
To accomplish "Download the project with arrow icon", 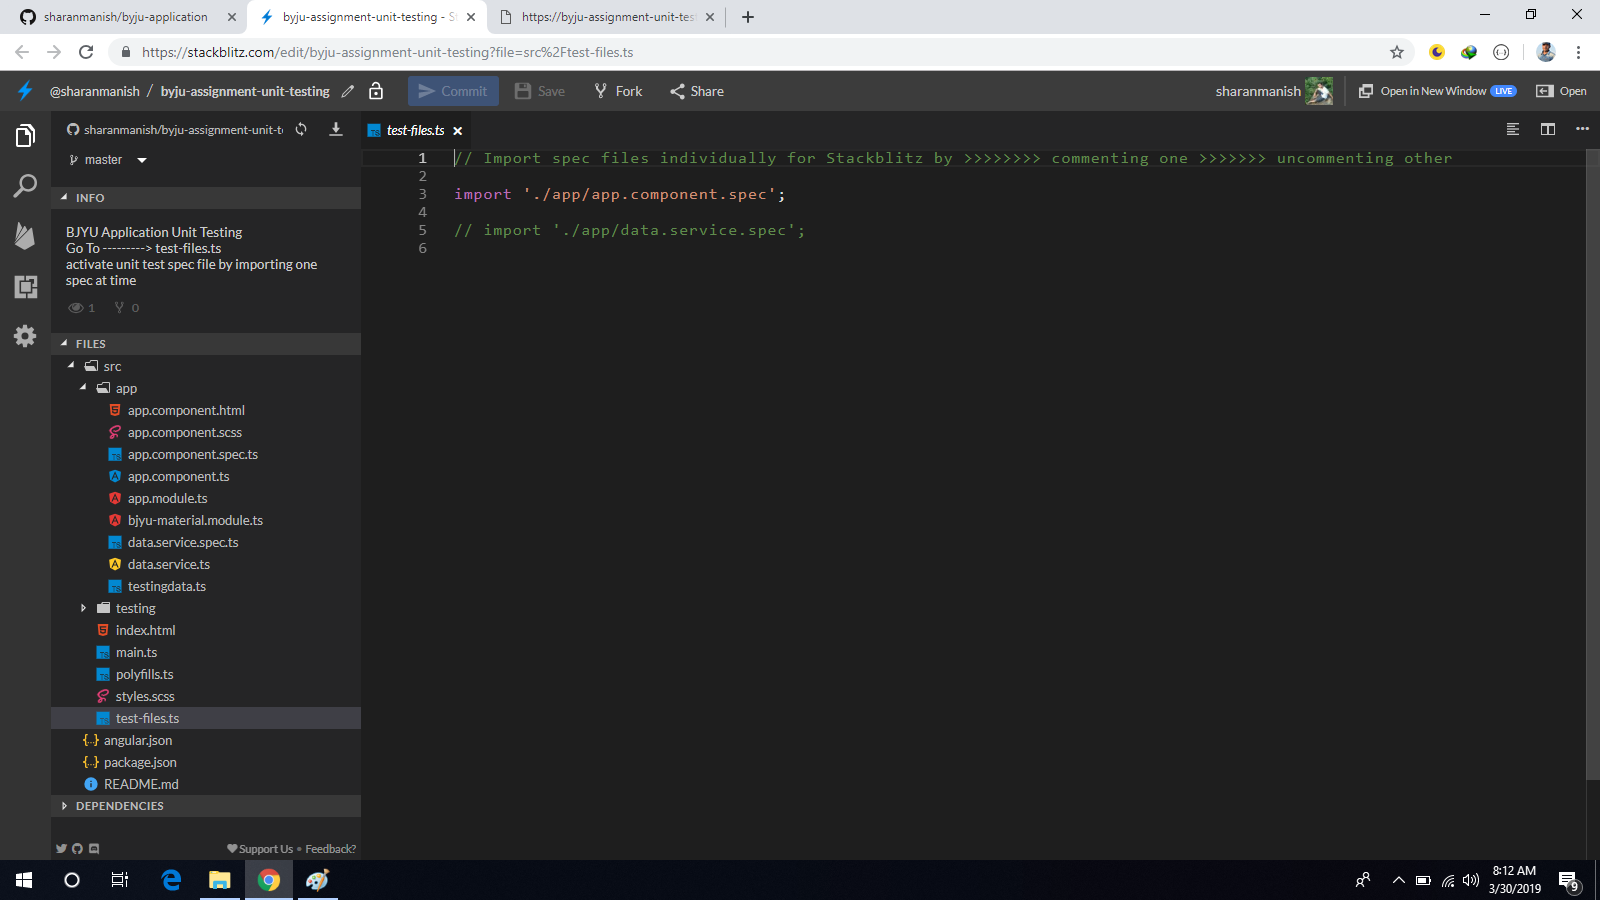I will tap(336, 130).
